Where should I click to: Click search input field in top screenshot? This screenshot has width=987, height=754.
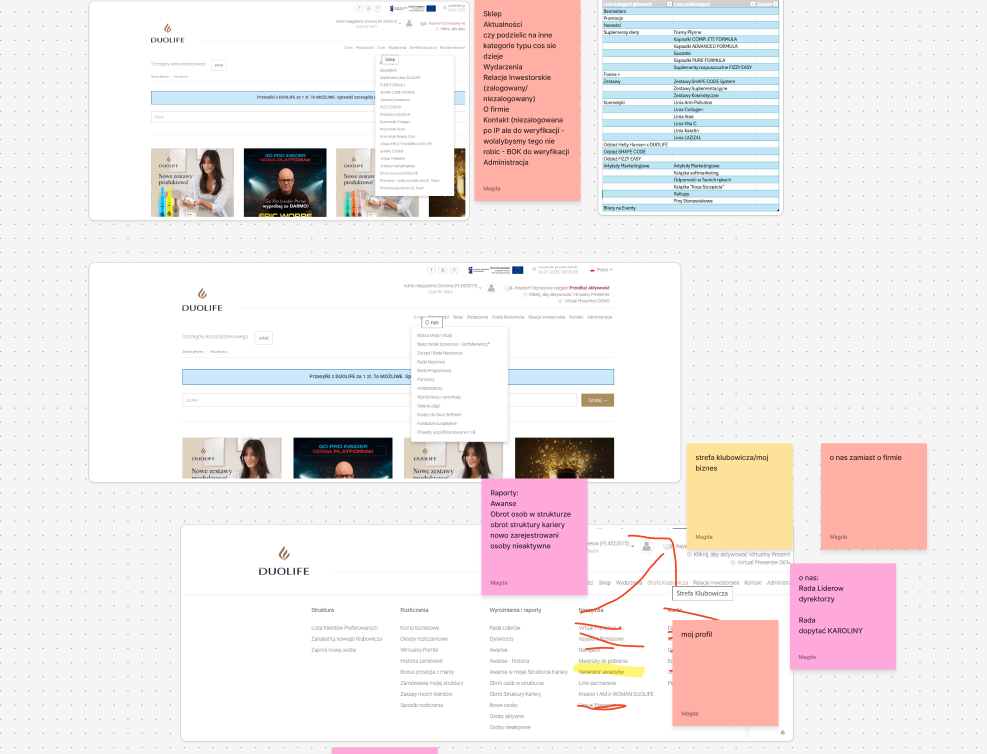point(264,117)
